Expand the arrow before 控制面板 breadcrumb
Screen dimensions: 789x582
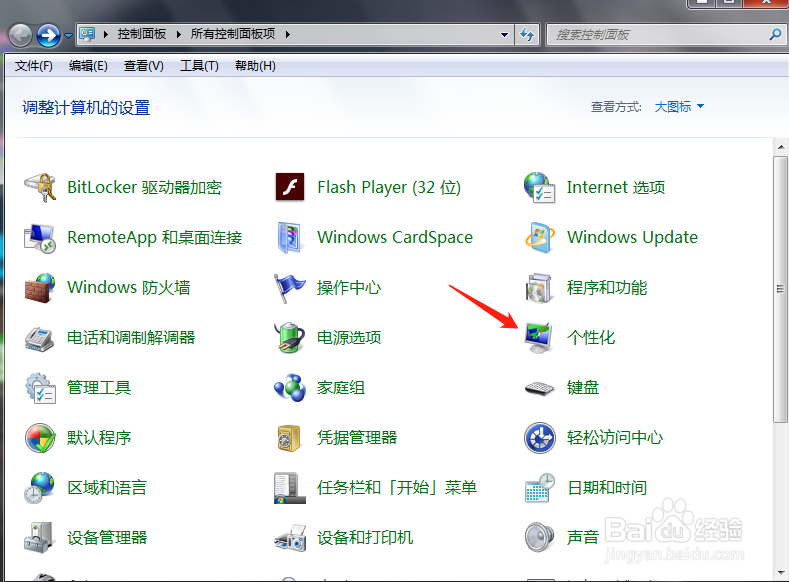coord(106,34)
